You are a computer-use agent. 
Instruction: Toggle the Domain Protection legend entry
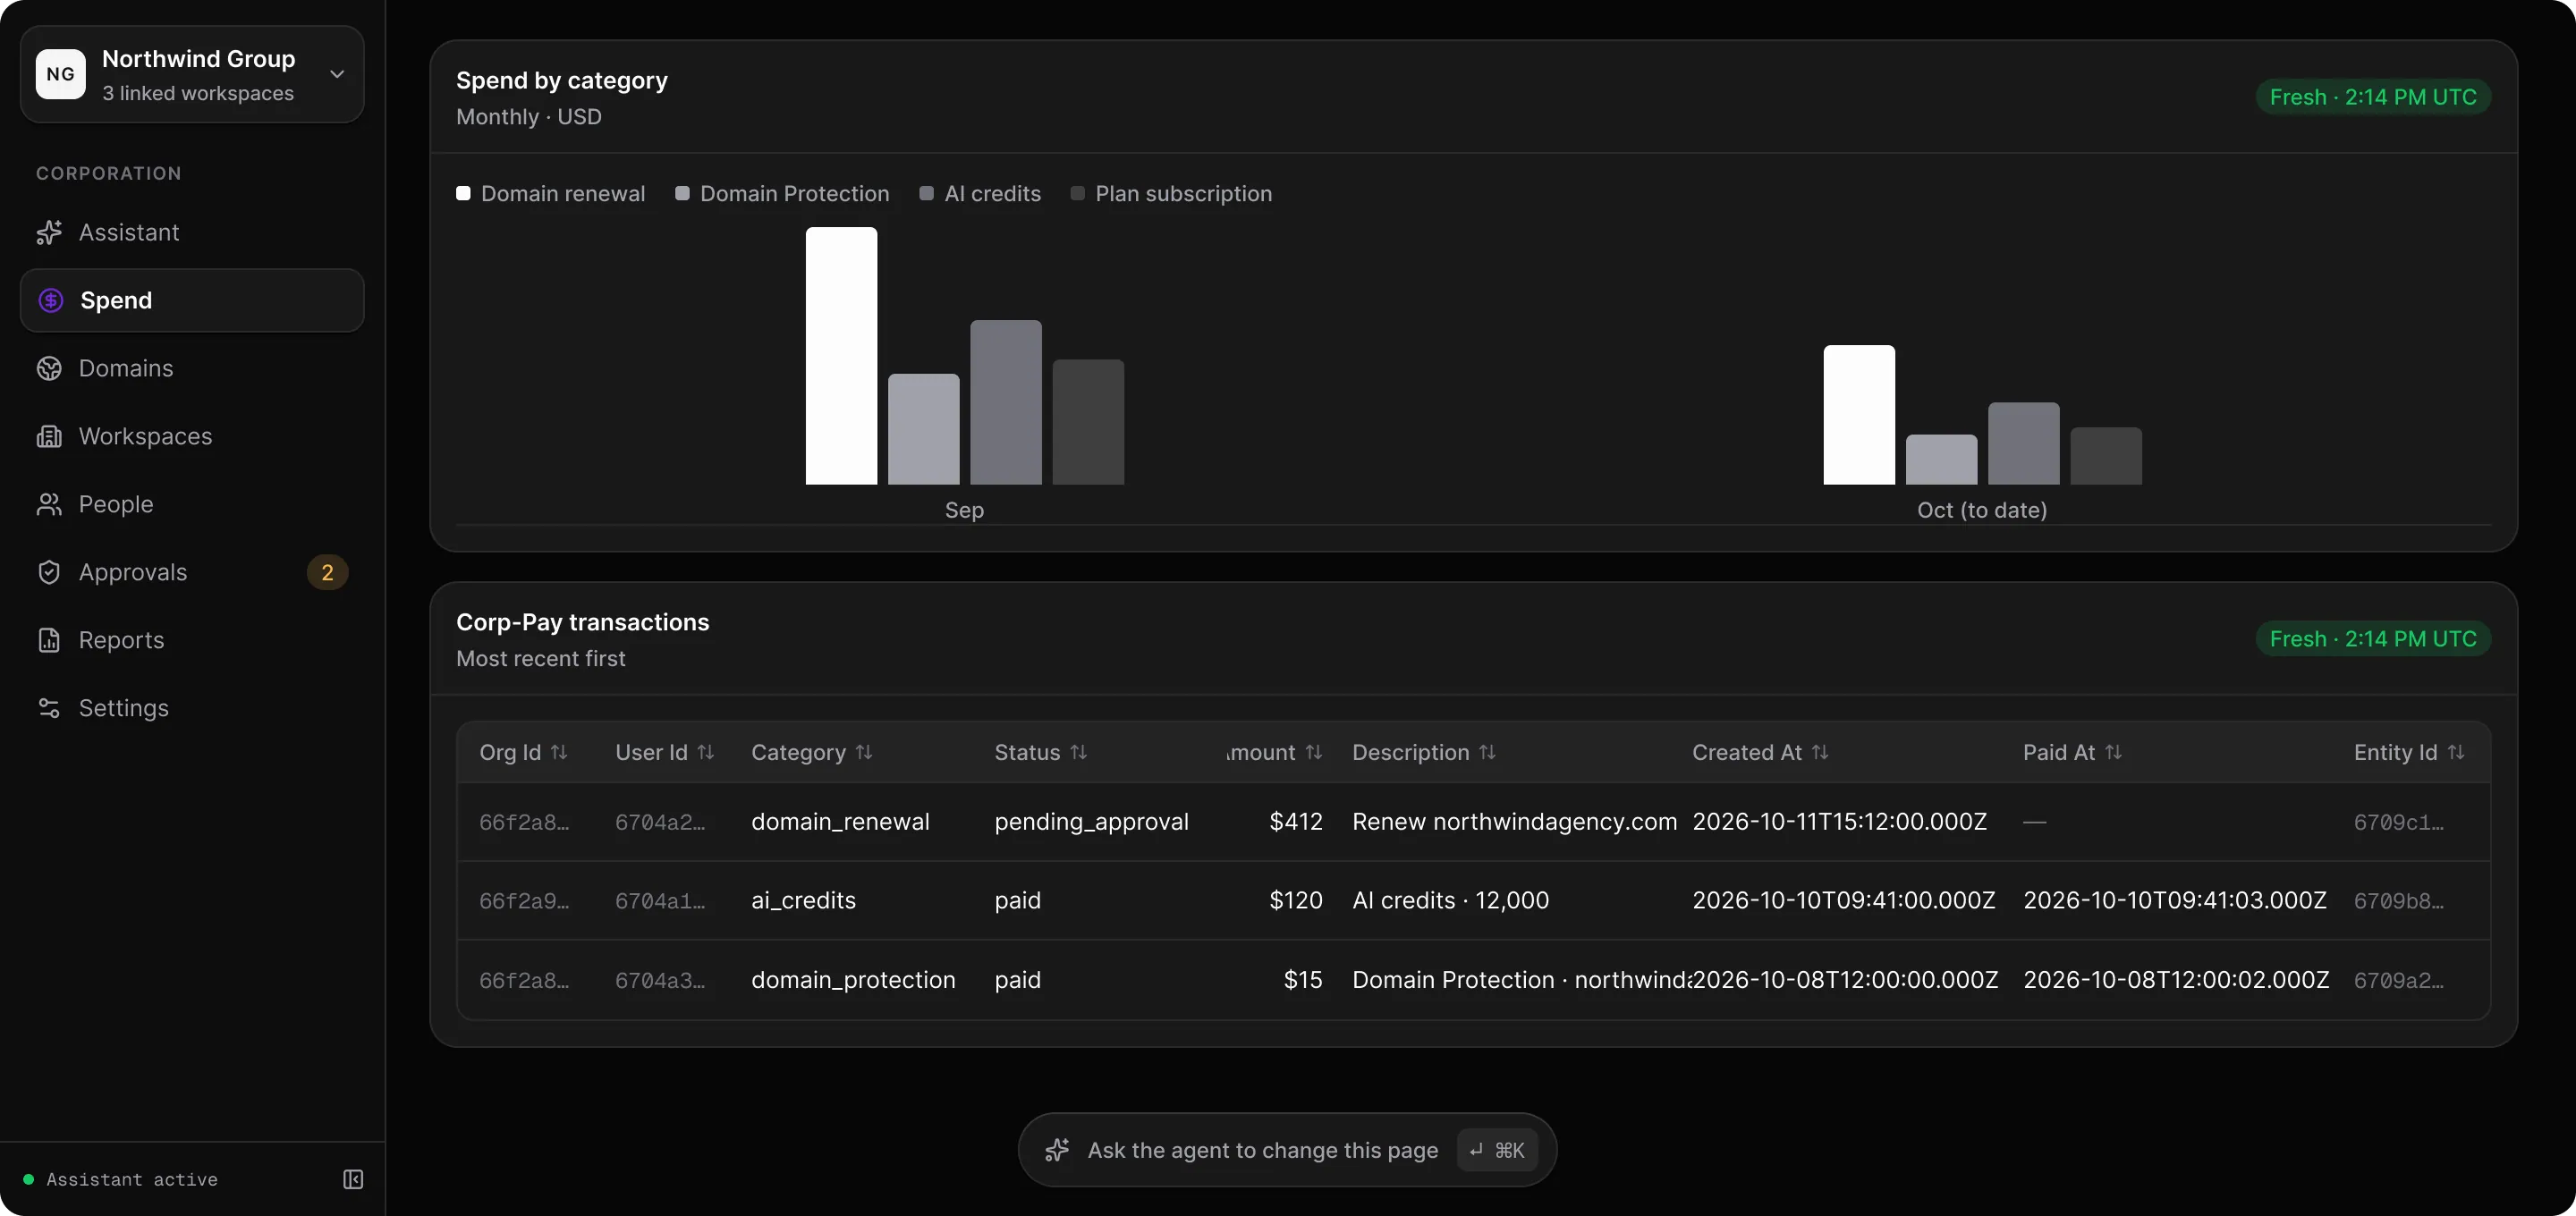coord(782,194)
